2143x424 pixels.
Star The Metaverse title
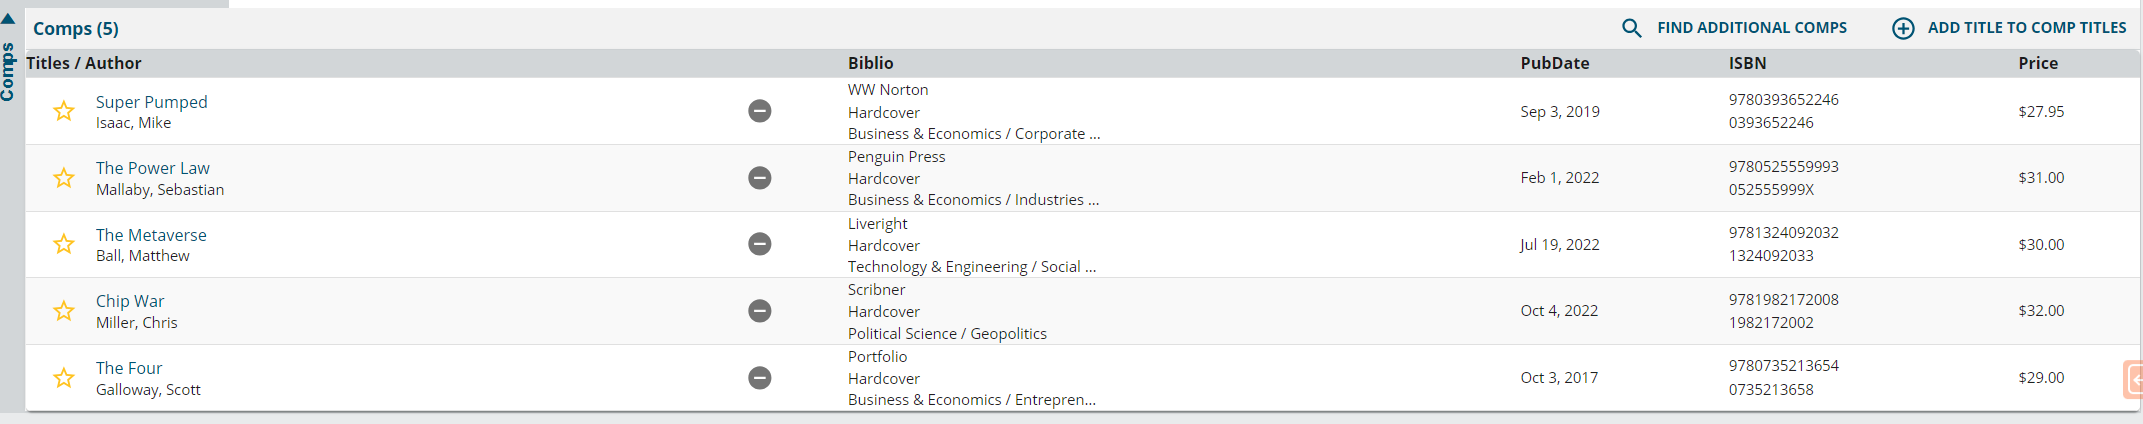click(64, 244)
